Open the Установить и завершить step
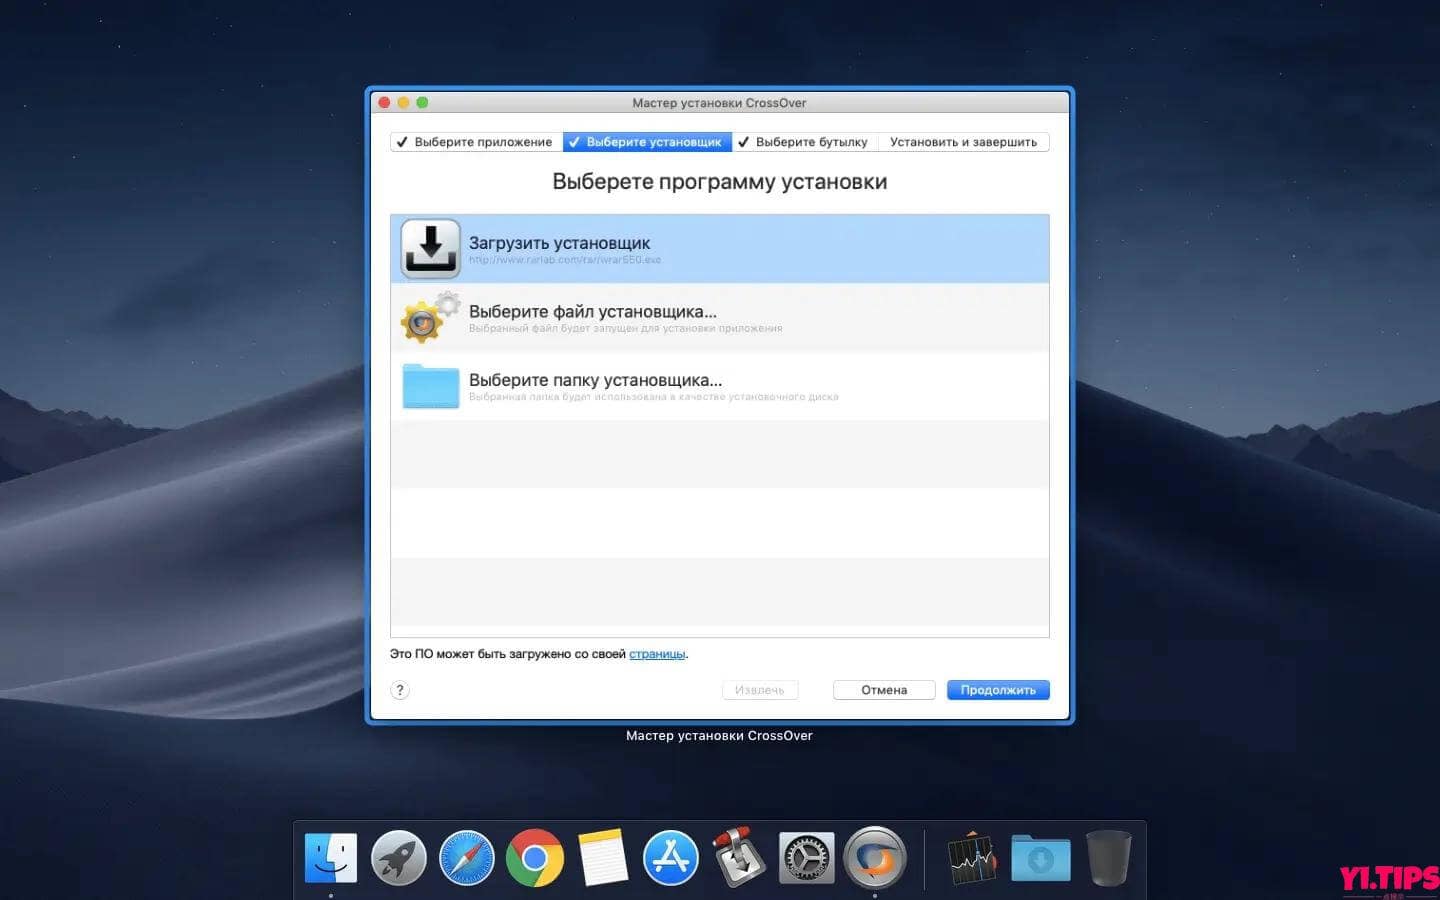Viewport: 1440px width, 900px height. [x=963, y=141]
